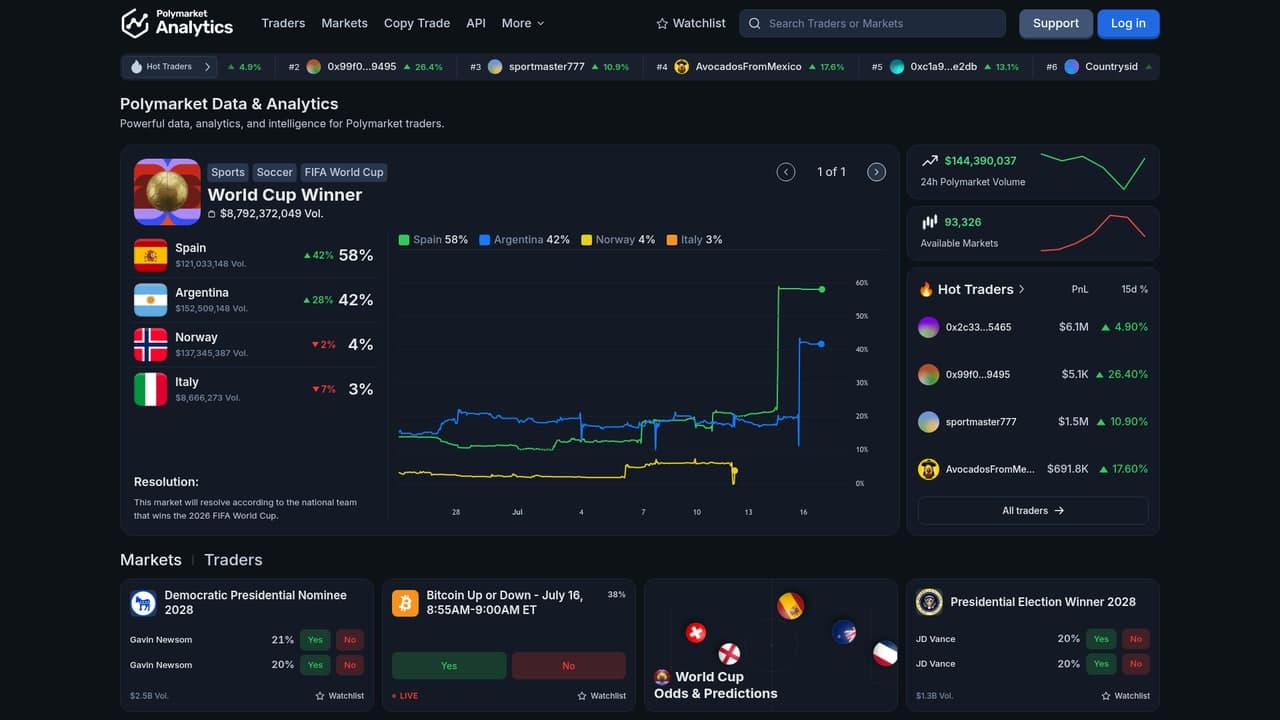
Task: Select the Soccer category tag
Action: (x=274, y=172)
